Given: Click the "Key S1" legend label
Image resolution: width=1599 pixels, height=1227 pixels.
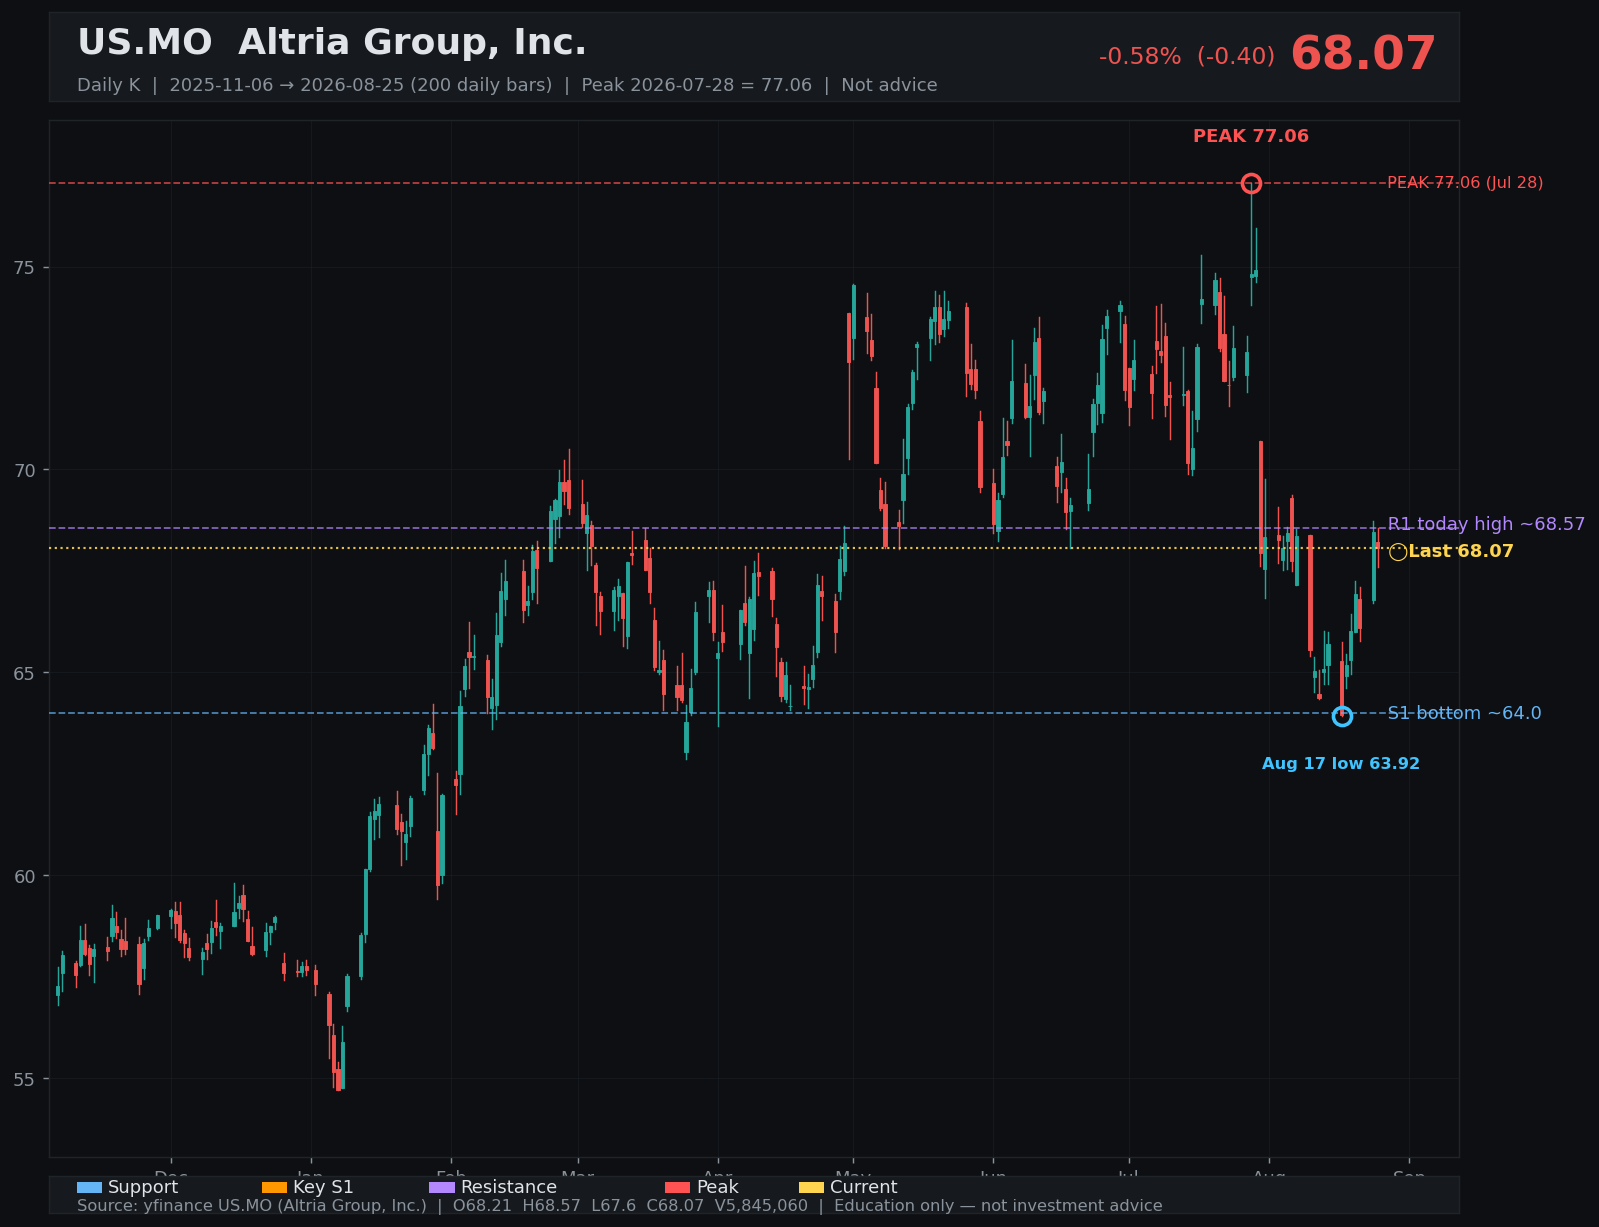Looking at the screenshot, I should click(323, 1187).
